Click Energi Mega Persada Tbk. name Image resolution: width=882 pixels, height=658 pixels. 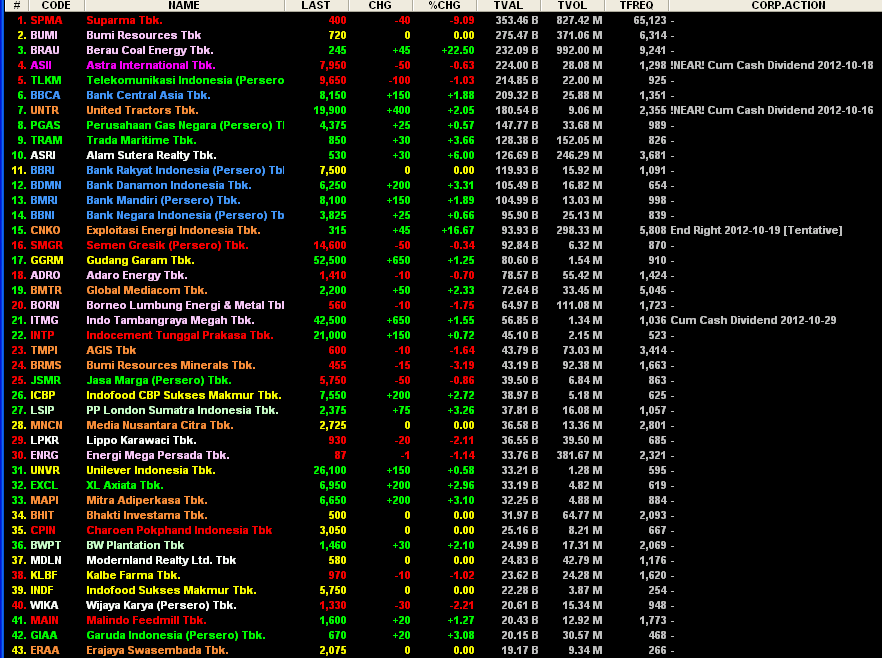[x=157, y=455]
